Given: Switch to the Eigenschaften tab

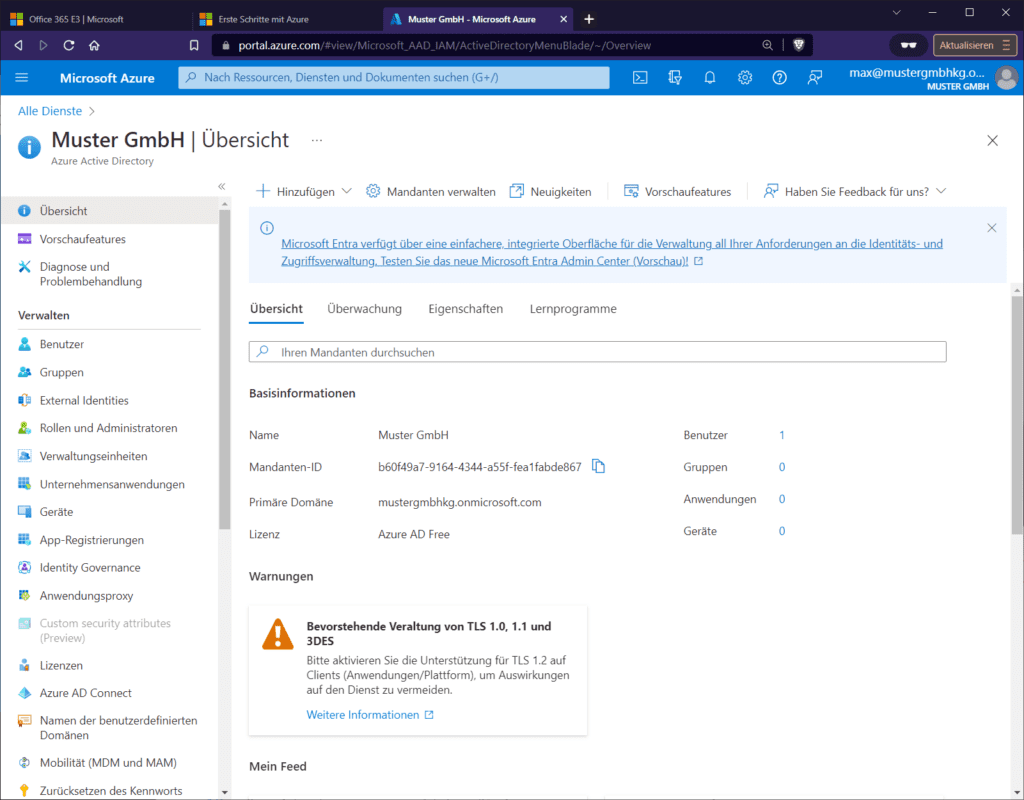Looking at the screenshot, I should pyautogui.click(x=466, y=309).
